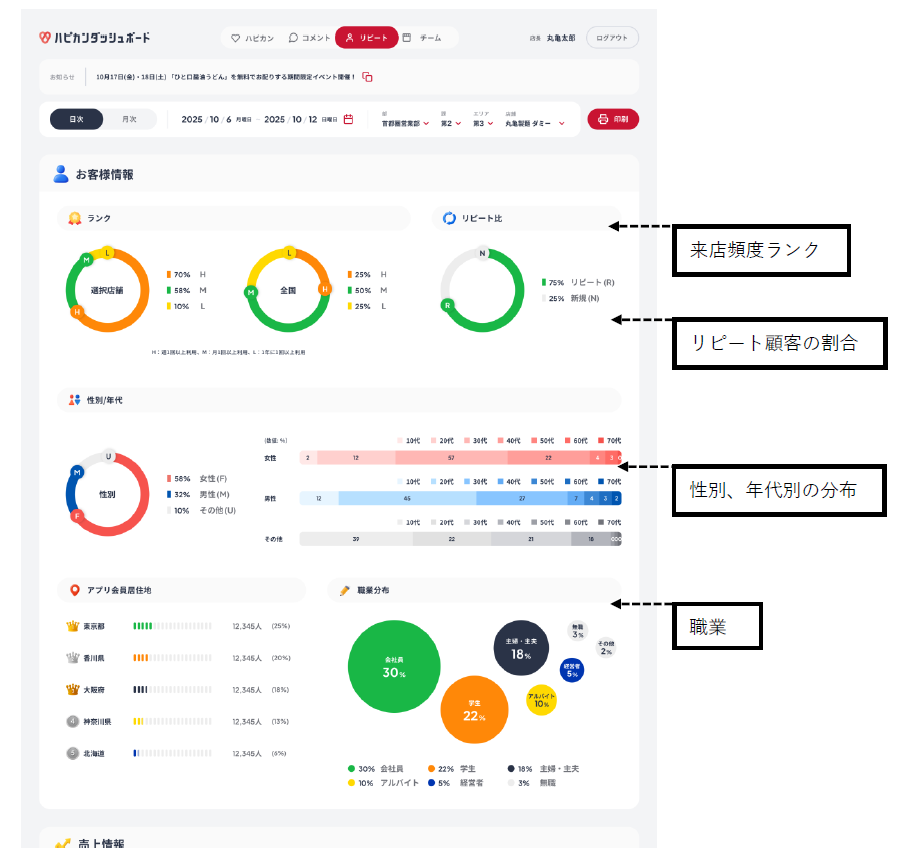The width and height of the screenshot is (908, 863).
Task: Click the アプリ会員居住地 map pin icon
Action: point(74,590)
